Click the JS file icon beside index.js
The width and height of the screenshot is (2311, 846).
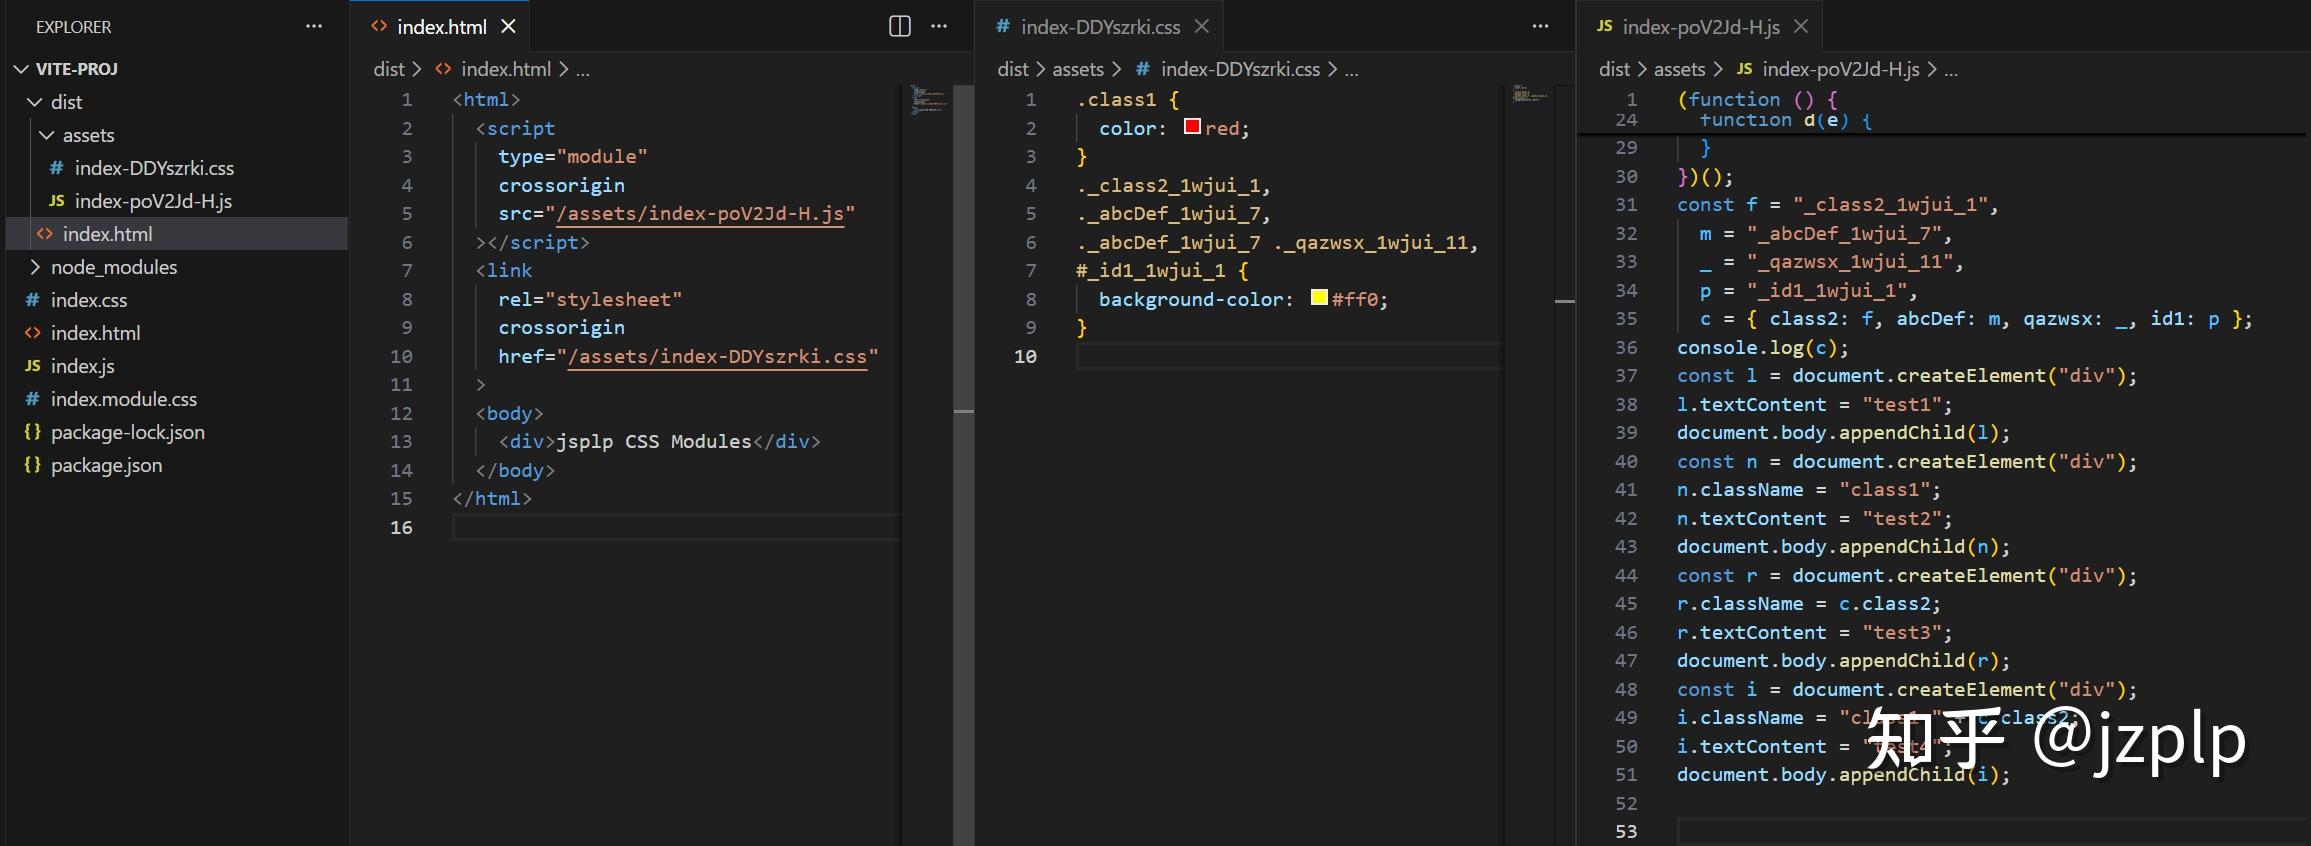pos(33,366)
